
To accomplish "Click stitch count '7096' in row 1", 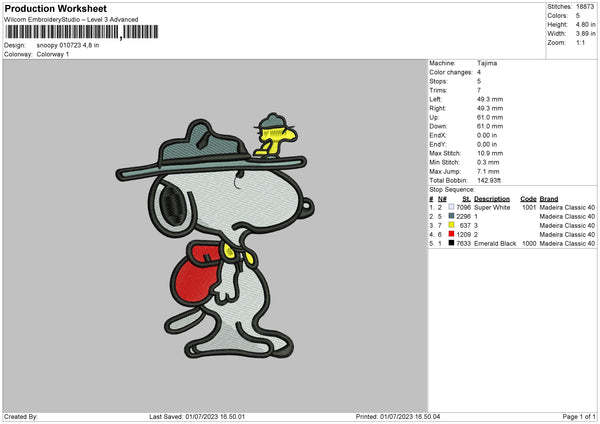I will click(463, 207).
